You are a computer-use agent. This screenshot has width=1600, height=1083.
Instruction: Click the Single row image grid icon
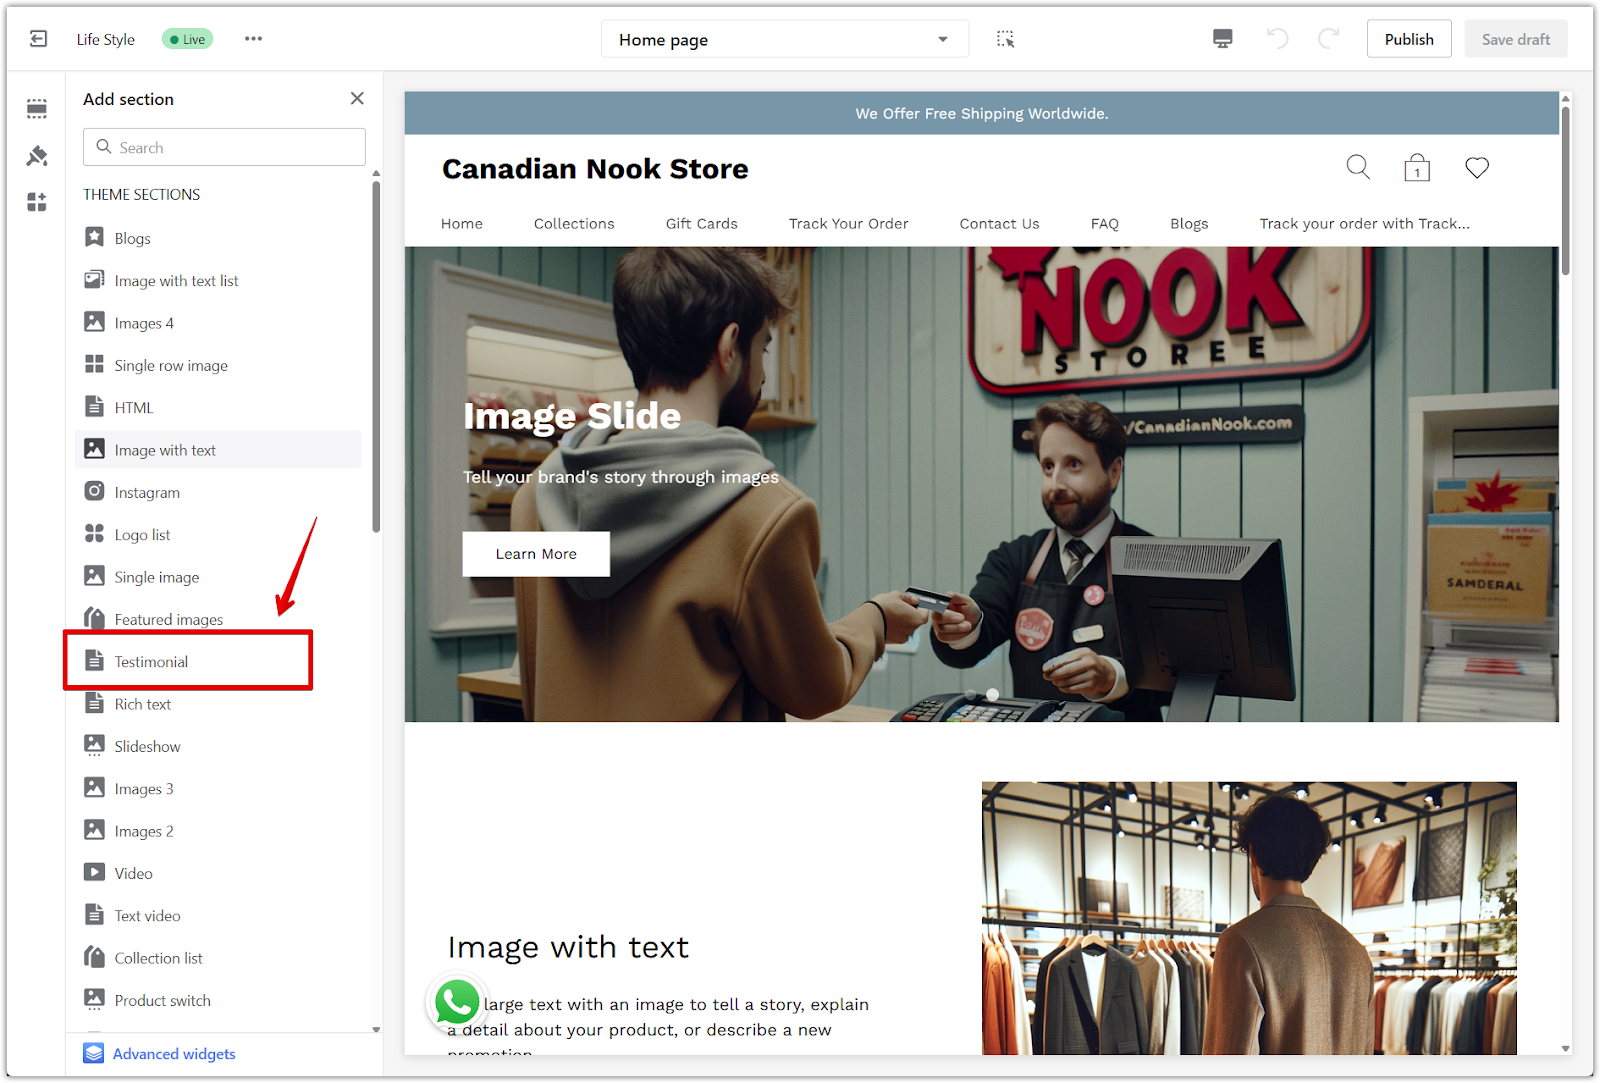[x=94, y=364]
